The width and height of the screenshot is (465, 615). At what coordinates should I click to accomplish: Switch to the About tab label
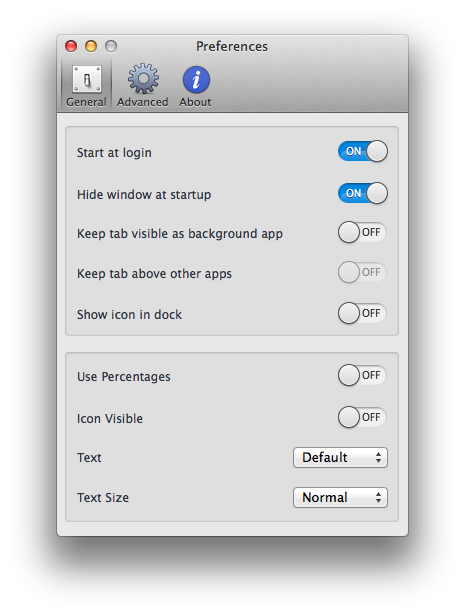click(x=195, y=102)
